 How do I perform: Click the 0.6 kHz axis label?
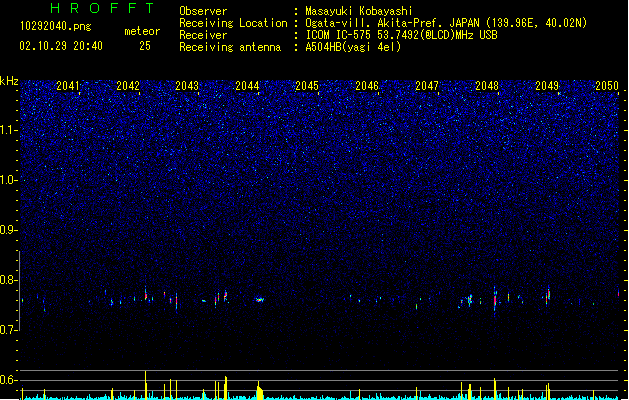click(8, 380)
